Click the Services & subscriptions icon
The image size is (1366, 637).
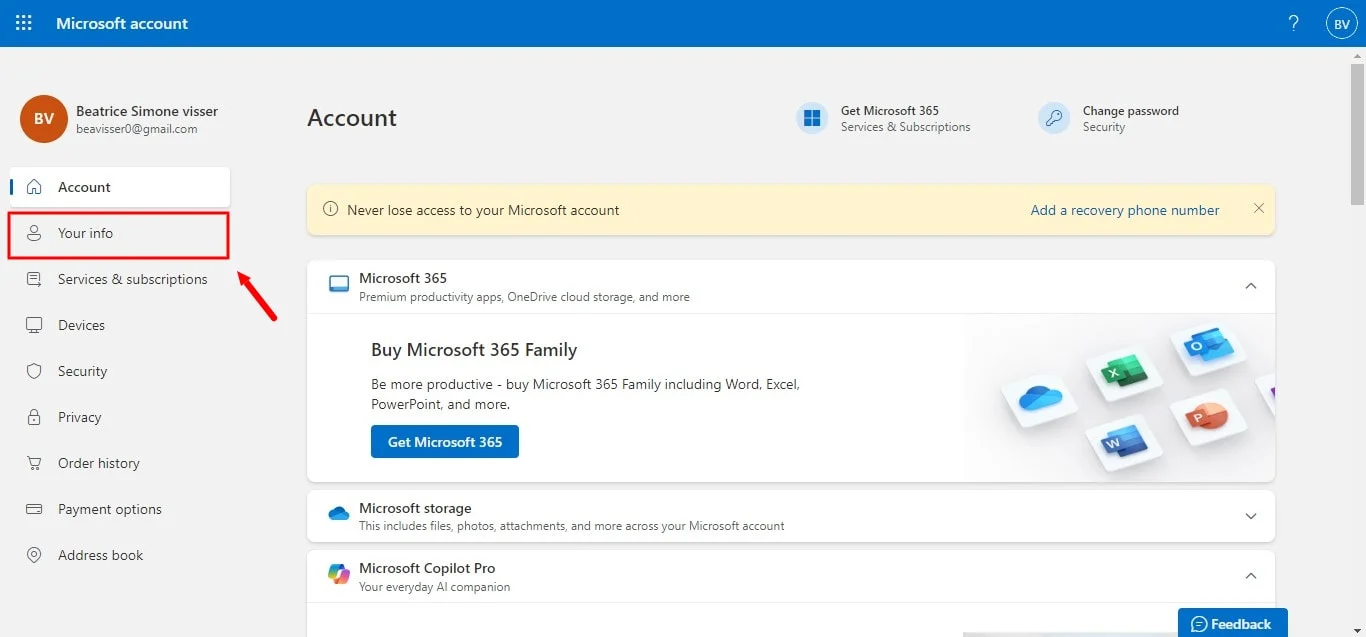point(34,279)
